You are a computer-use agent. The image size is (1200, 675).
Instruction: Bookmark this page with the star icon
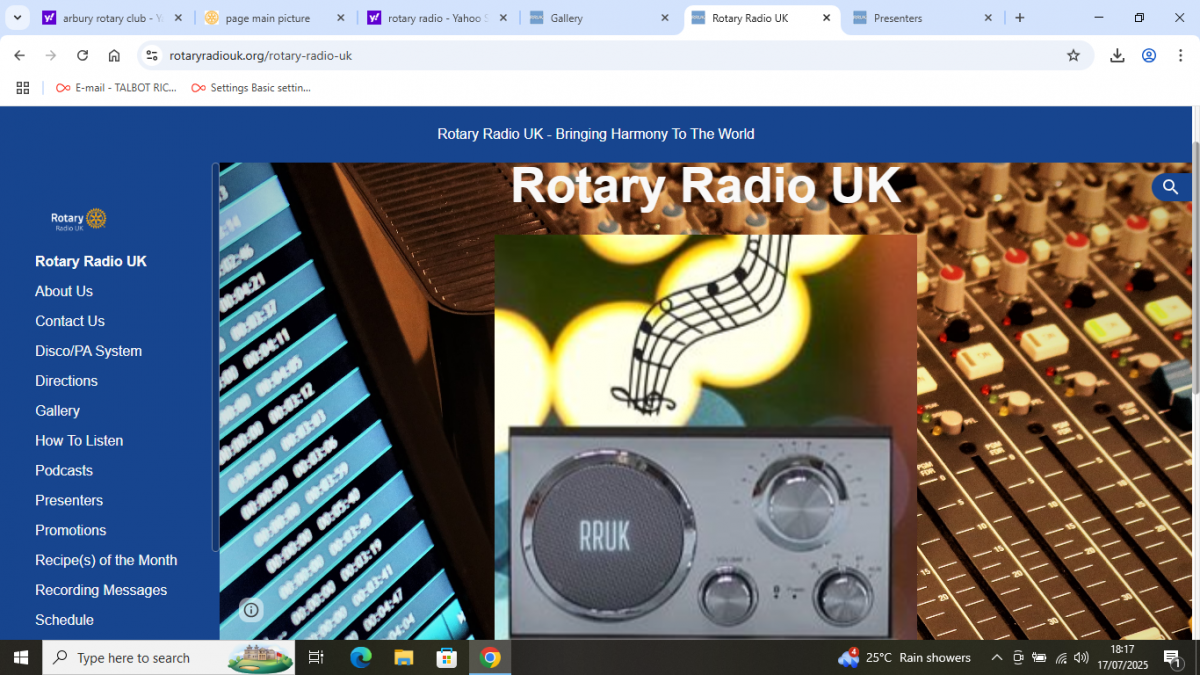tap(1073, 56)
